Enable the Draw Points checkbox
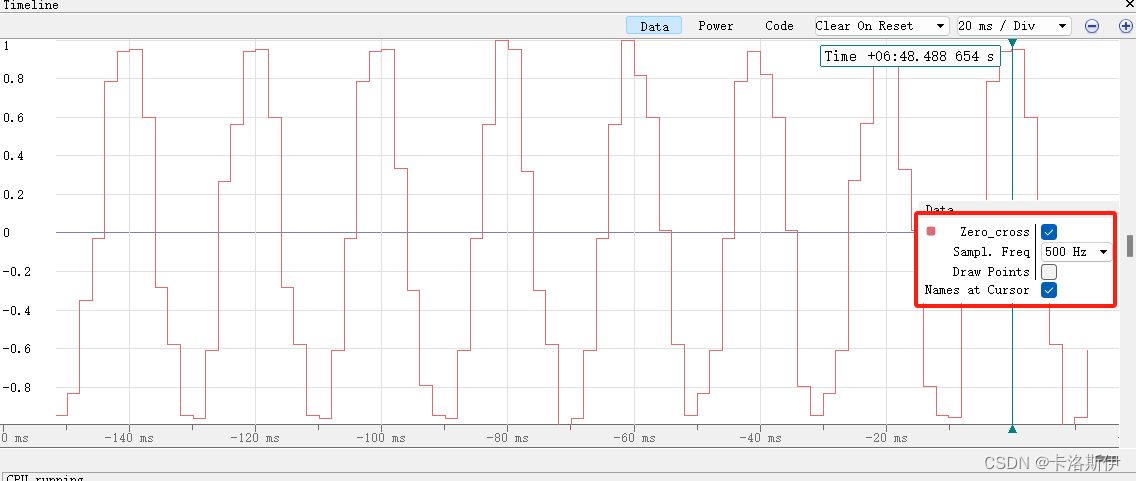 coord(1048,272)
